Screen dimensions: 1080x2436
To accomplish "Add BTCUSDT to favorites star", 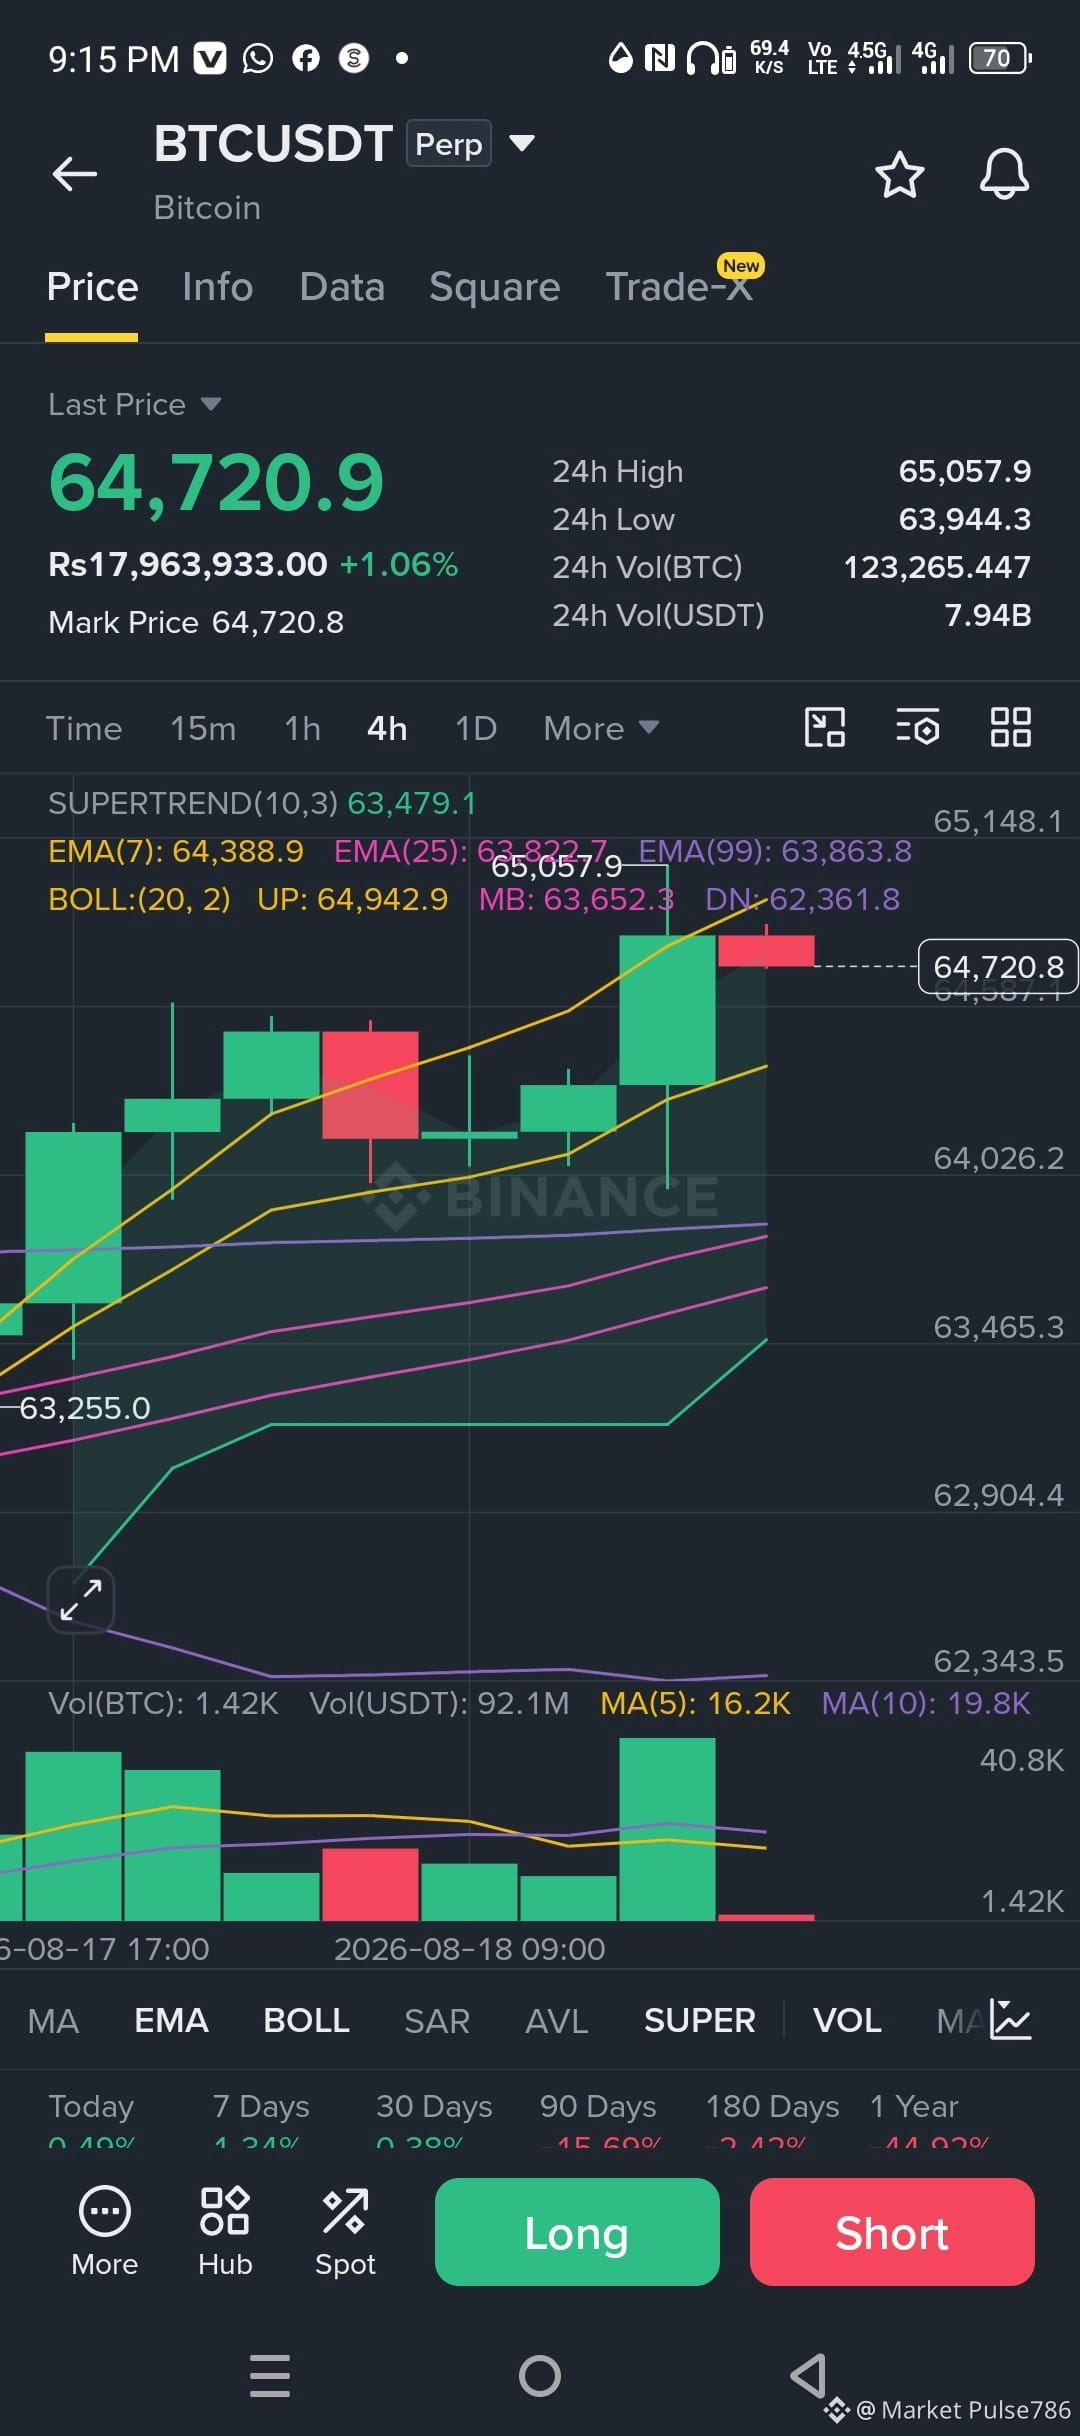I will (900, 175).
